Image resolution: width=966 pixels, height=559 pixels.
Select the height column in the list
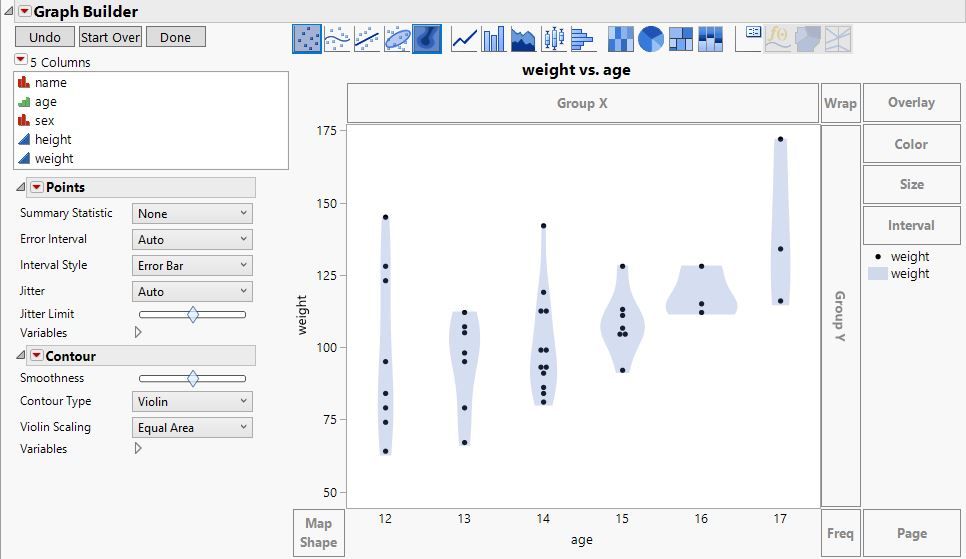tap(53, 139)
